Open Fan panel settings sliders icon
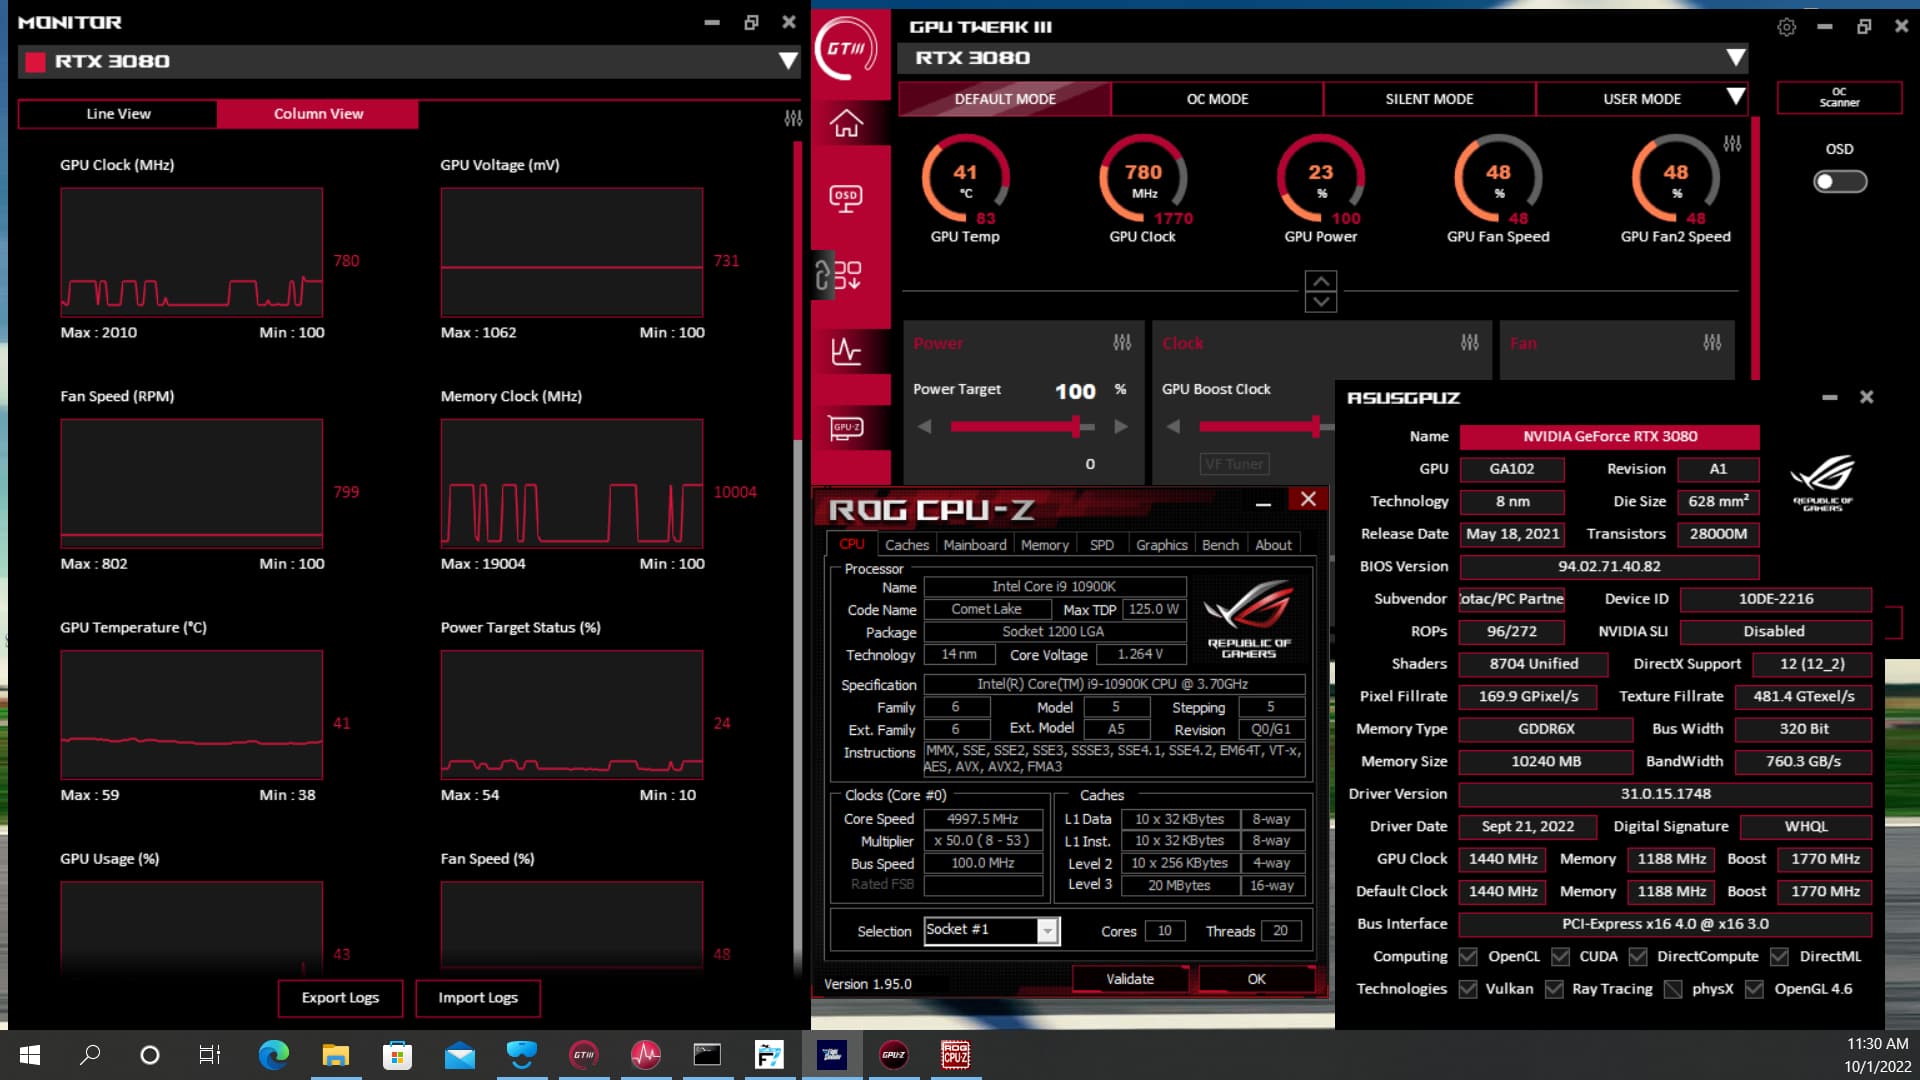Image resolution: width=1920 pixels, height=1080 pixels. click(x=1712, y=343)
